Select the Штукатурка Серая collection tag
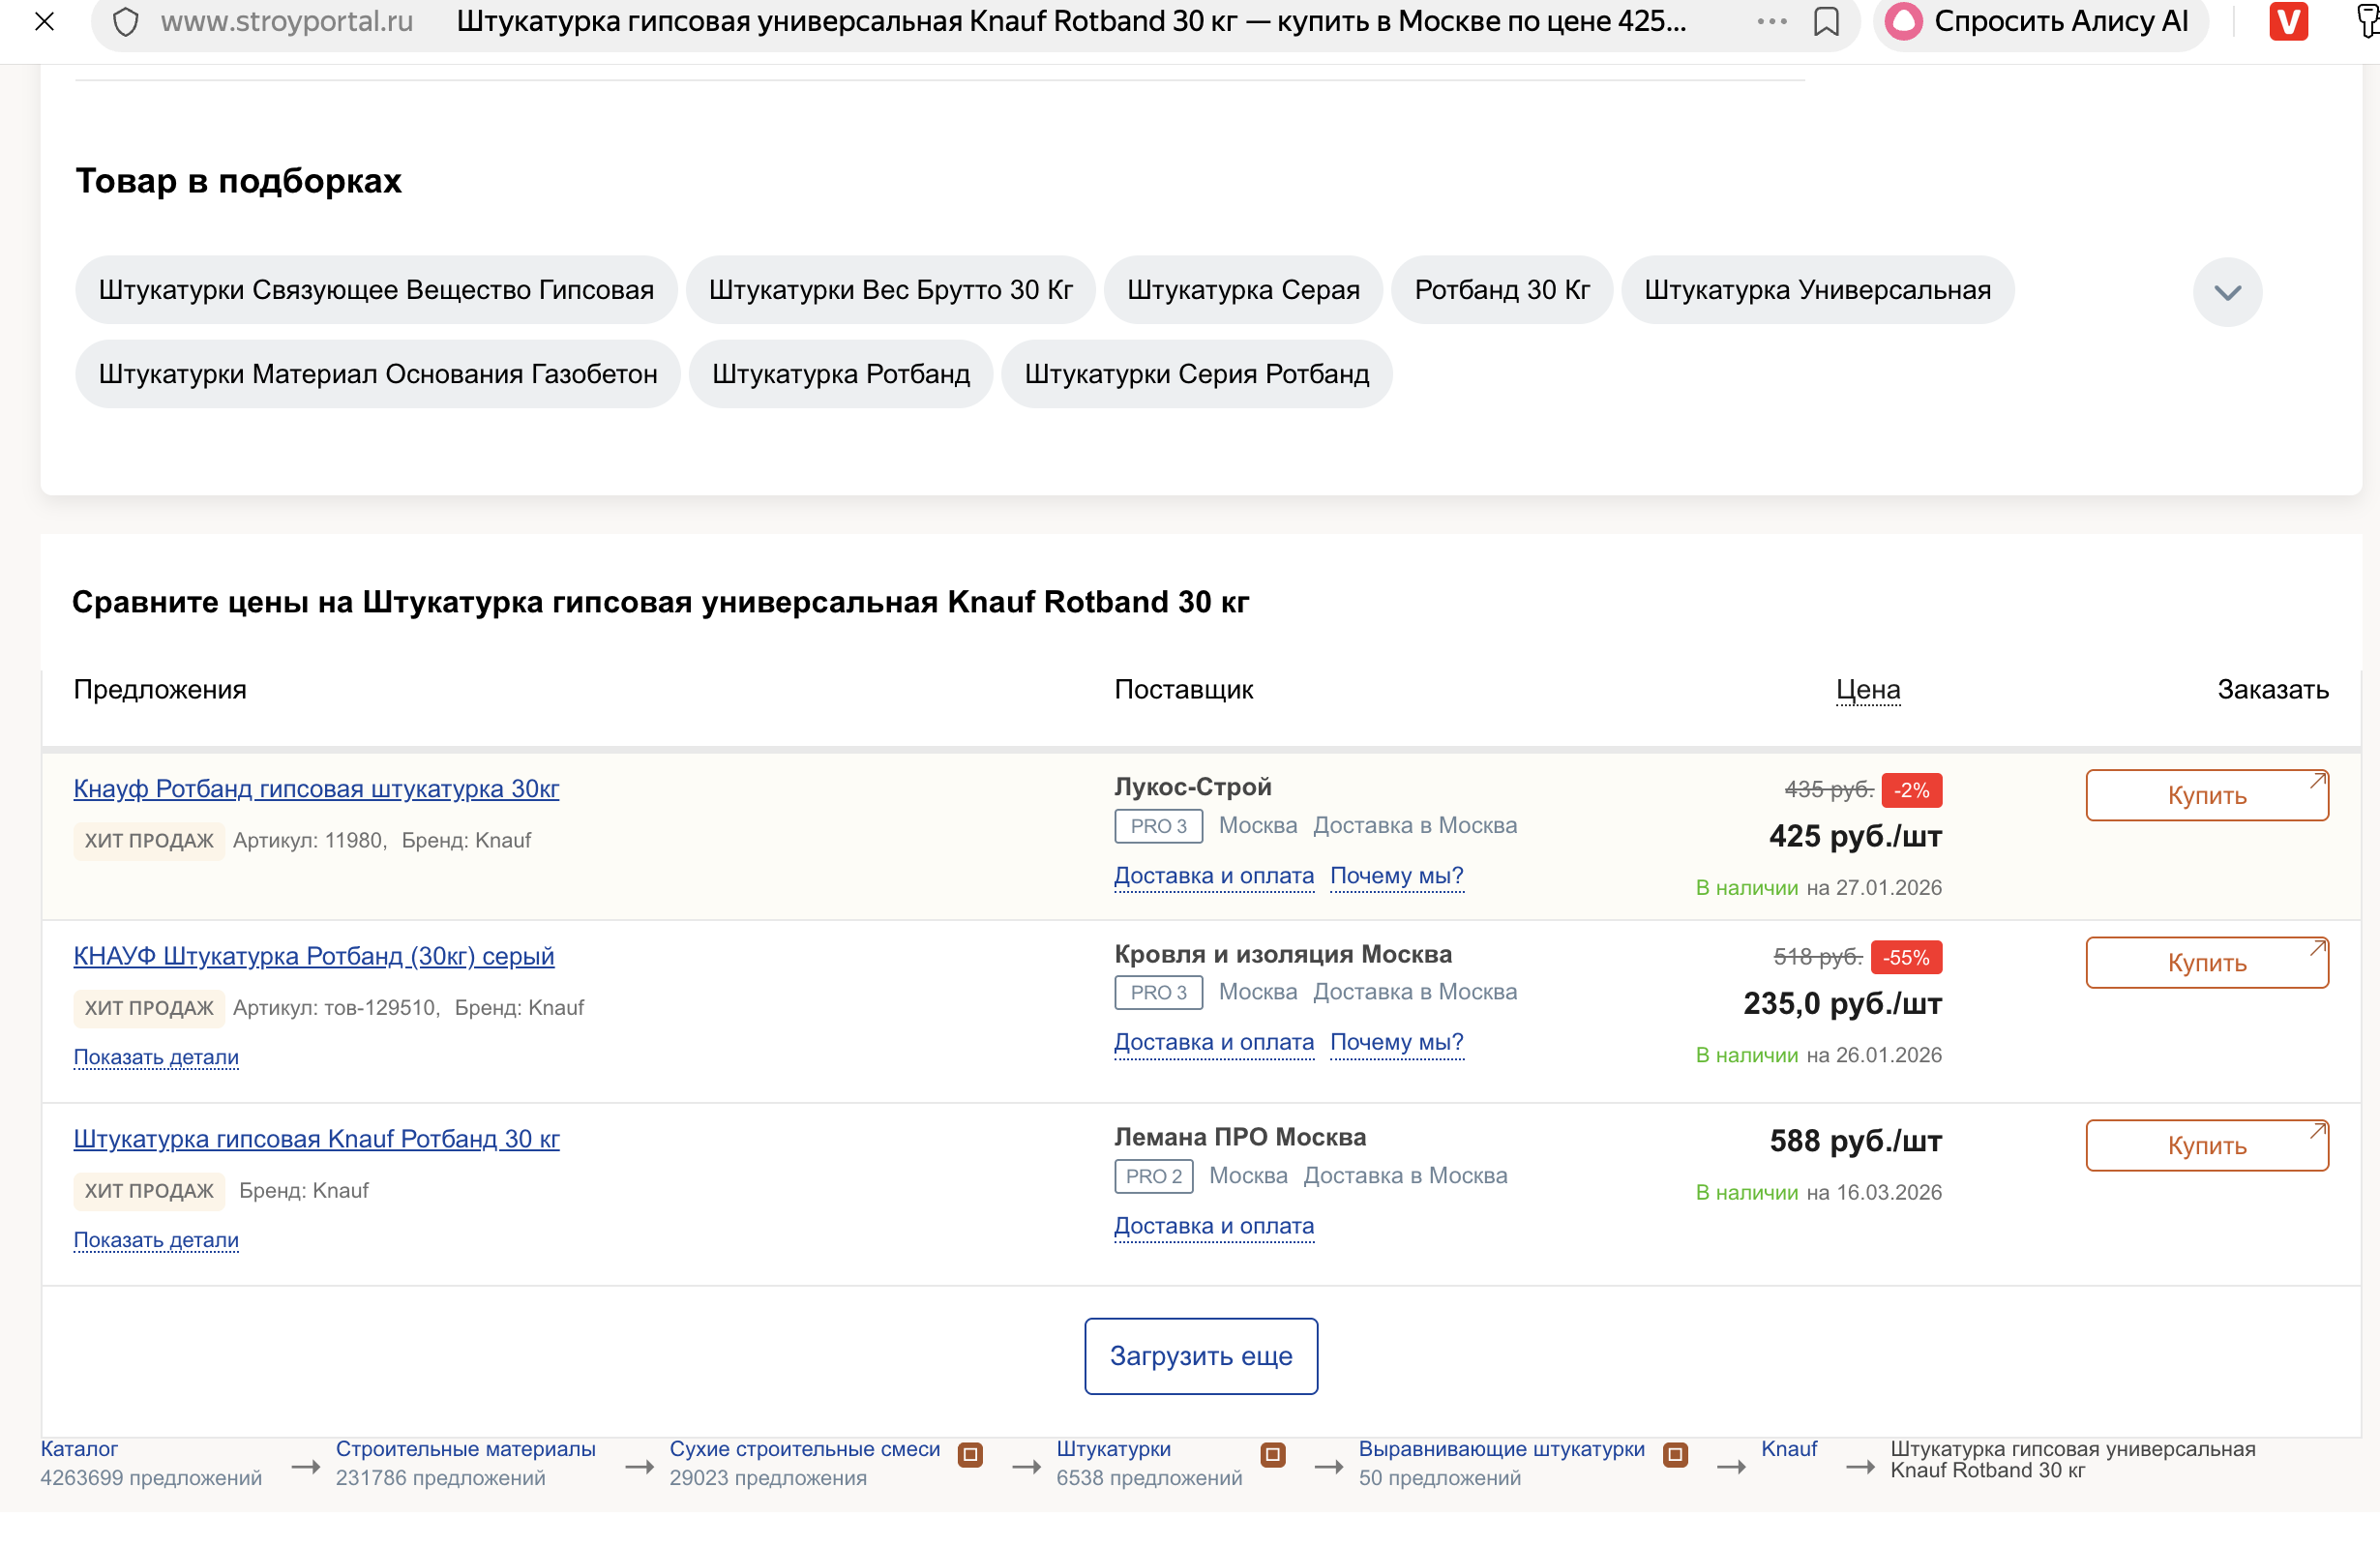2380x1546 pixels. [x=1243, y=290]
